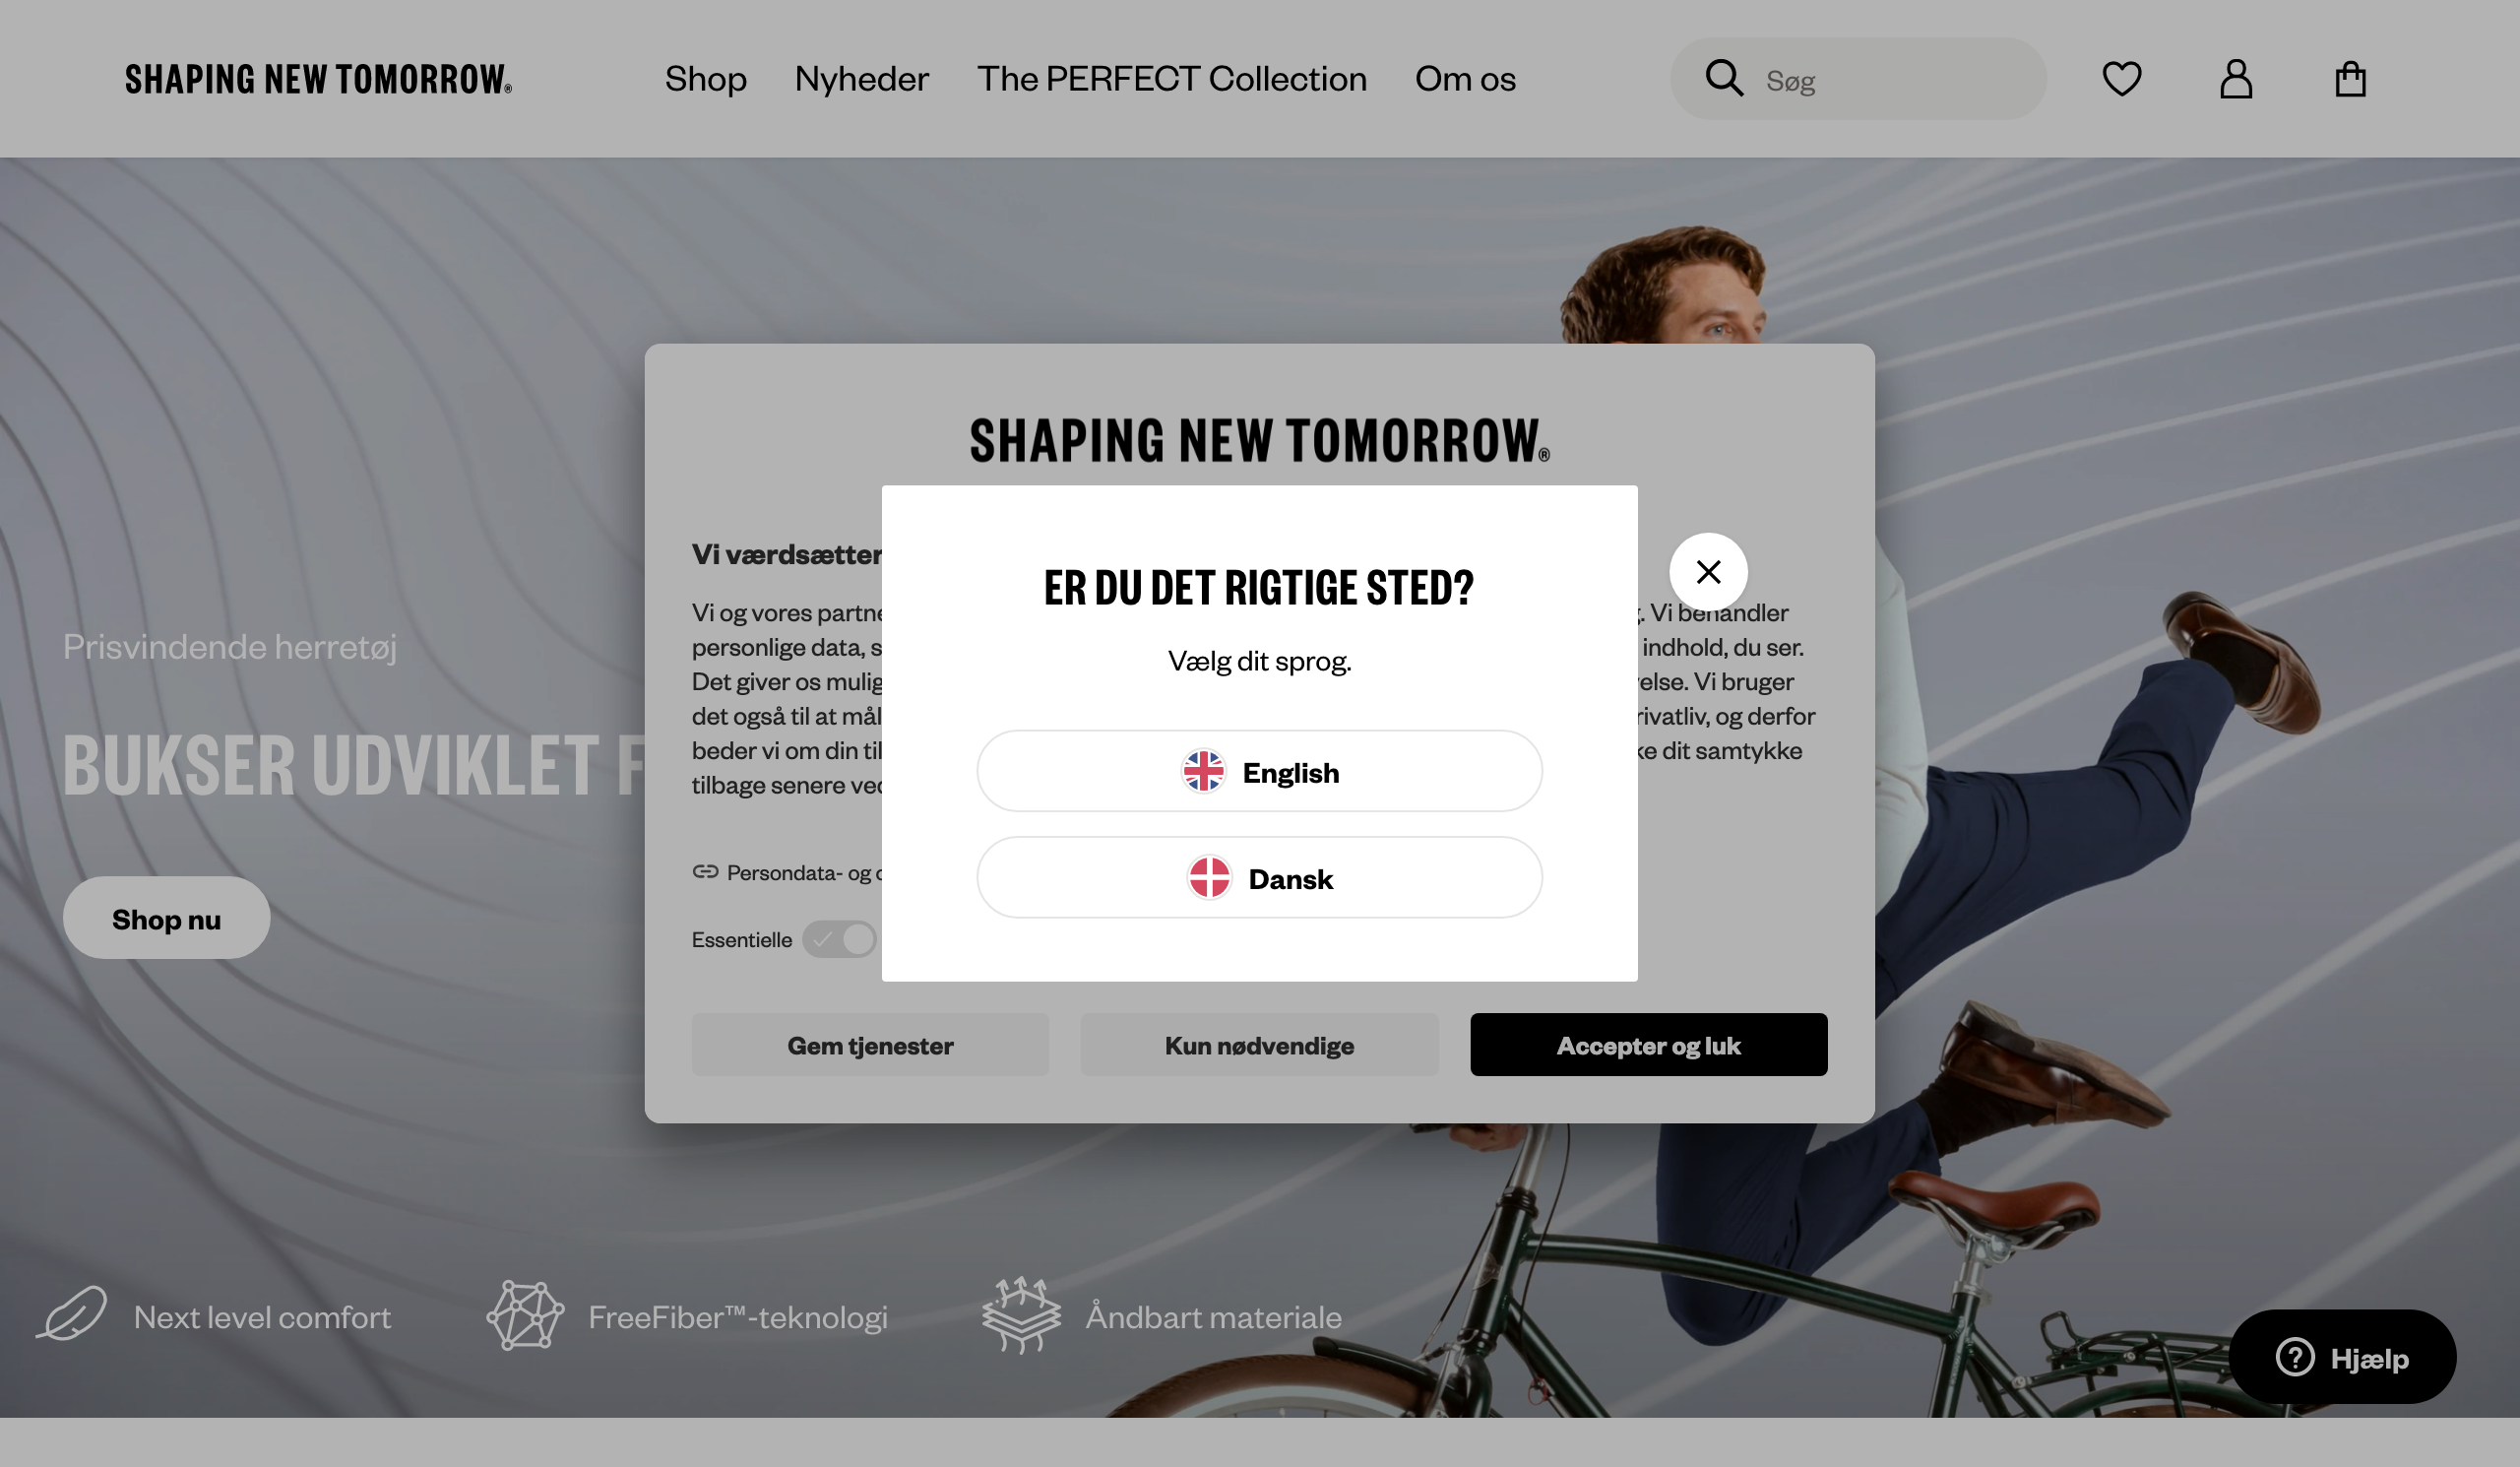2520x1467 pixels.
Task: Click the UK flag icon for English
Action: click(x=1203, y=772)
